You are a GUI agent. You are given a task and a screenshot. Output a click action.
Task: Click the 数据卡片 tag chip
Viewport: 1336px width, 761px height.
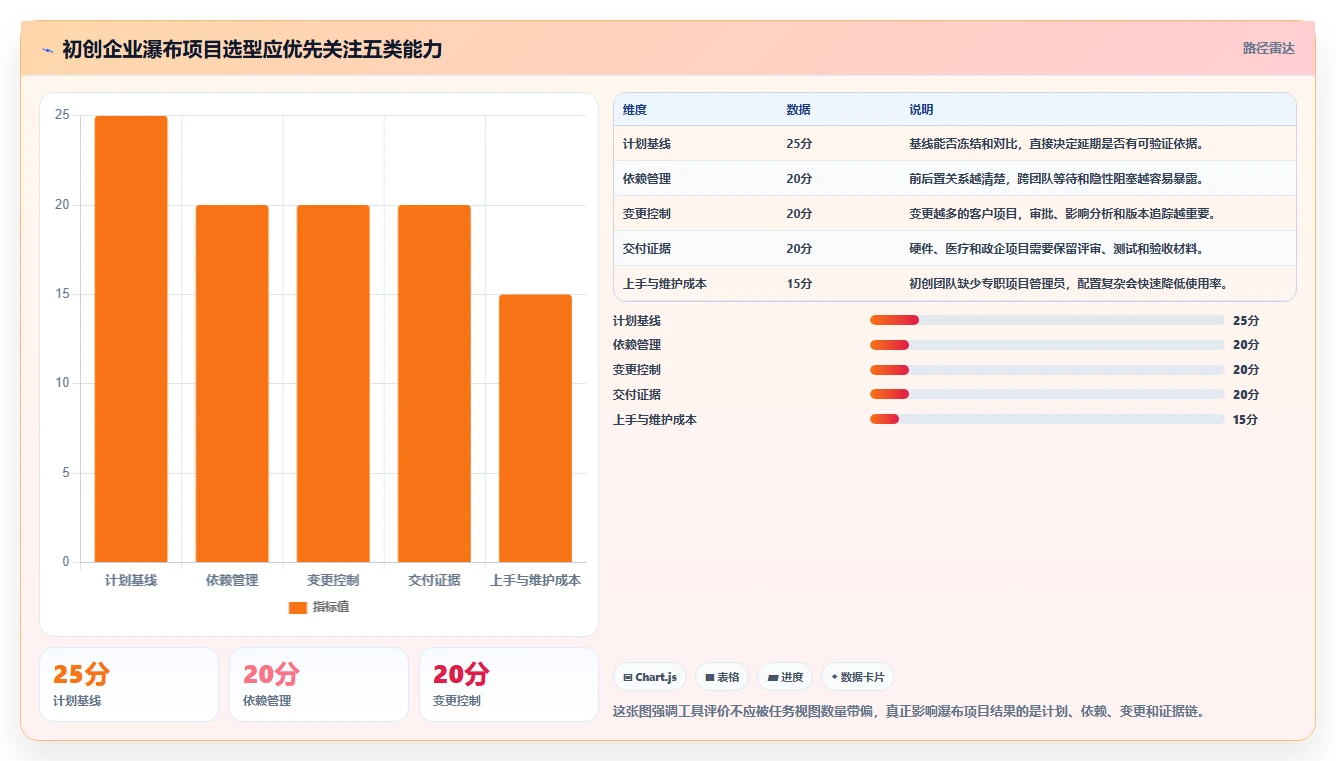click(858, 677)
